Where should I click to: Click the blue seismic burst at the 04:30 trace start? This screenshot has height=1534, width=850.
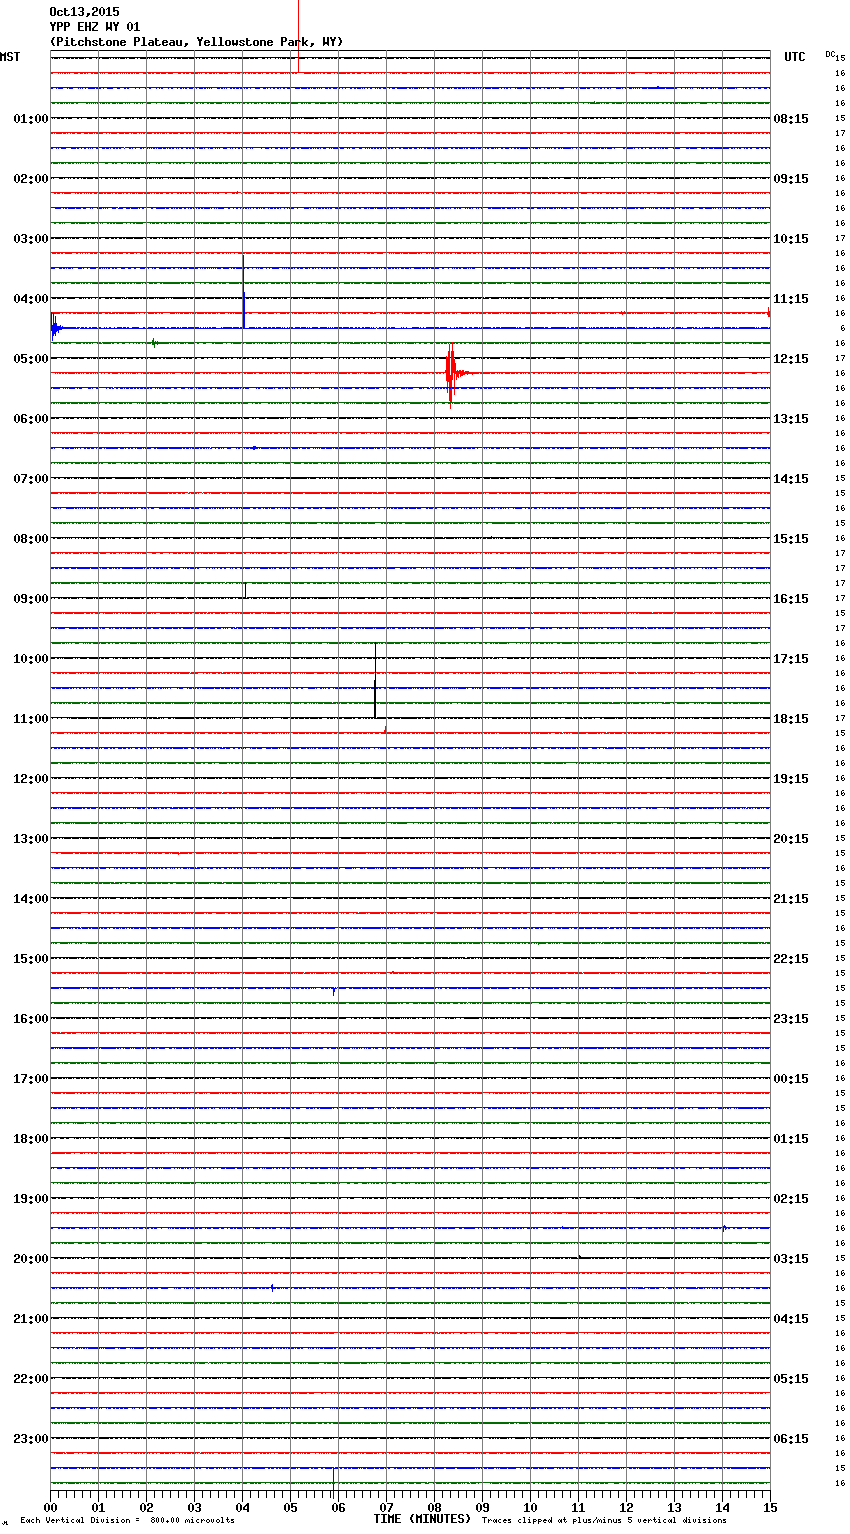point(56,328)
